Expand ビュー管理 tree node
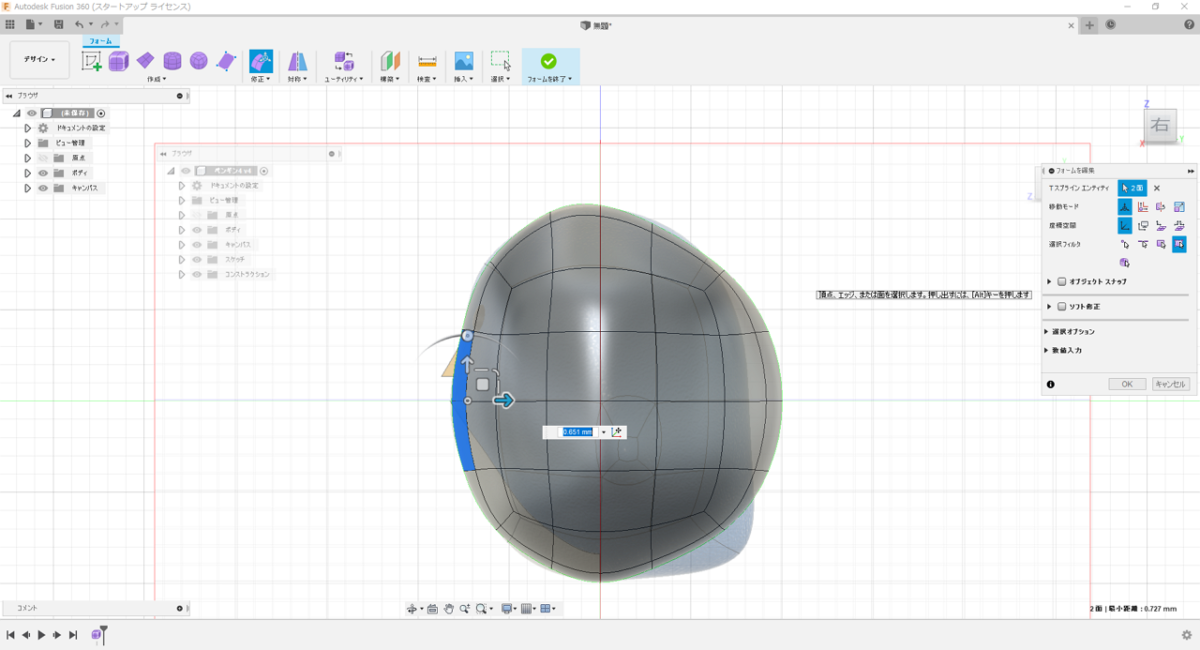The width and height of the screenshot is (1200, 650). [x=28, y=143]
